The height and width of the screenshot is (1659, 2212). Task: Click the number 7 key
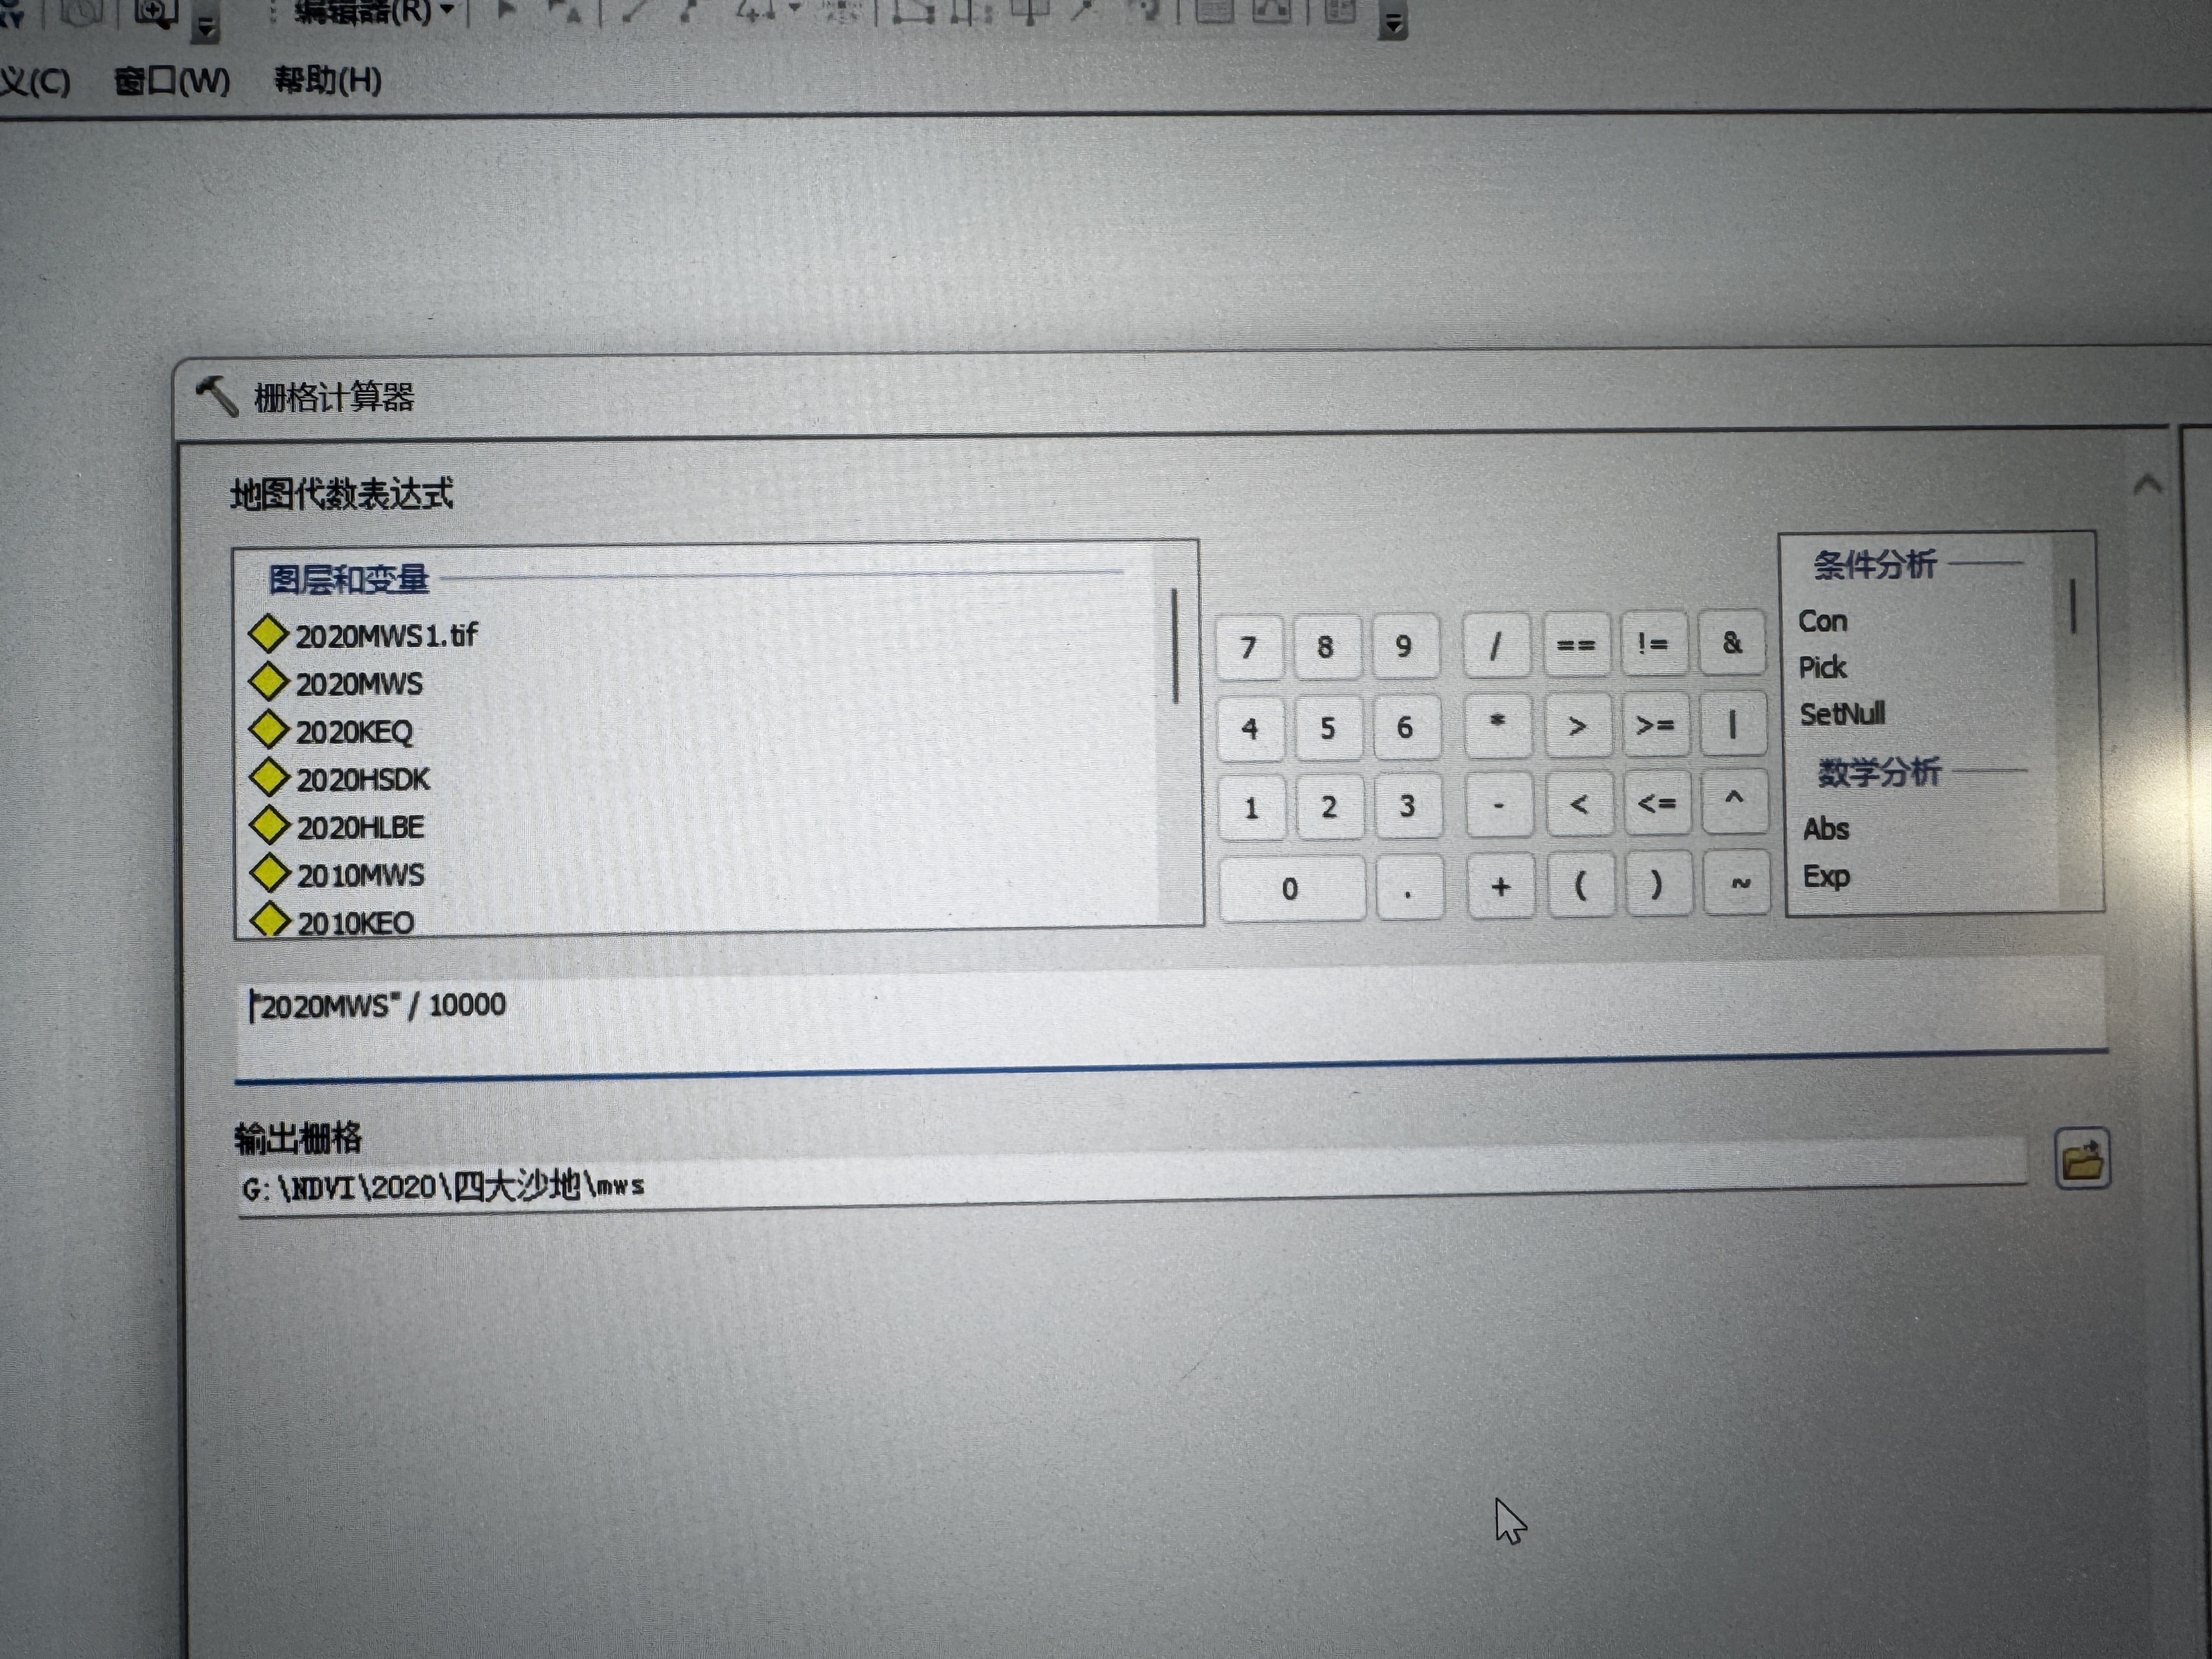tap(1249, 648)
